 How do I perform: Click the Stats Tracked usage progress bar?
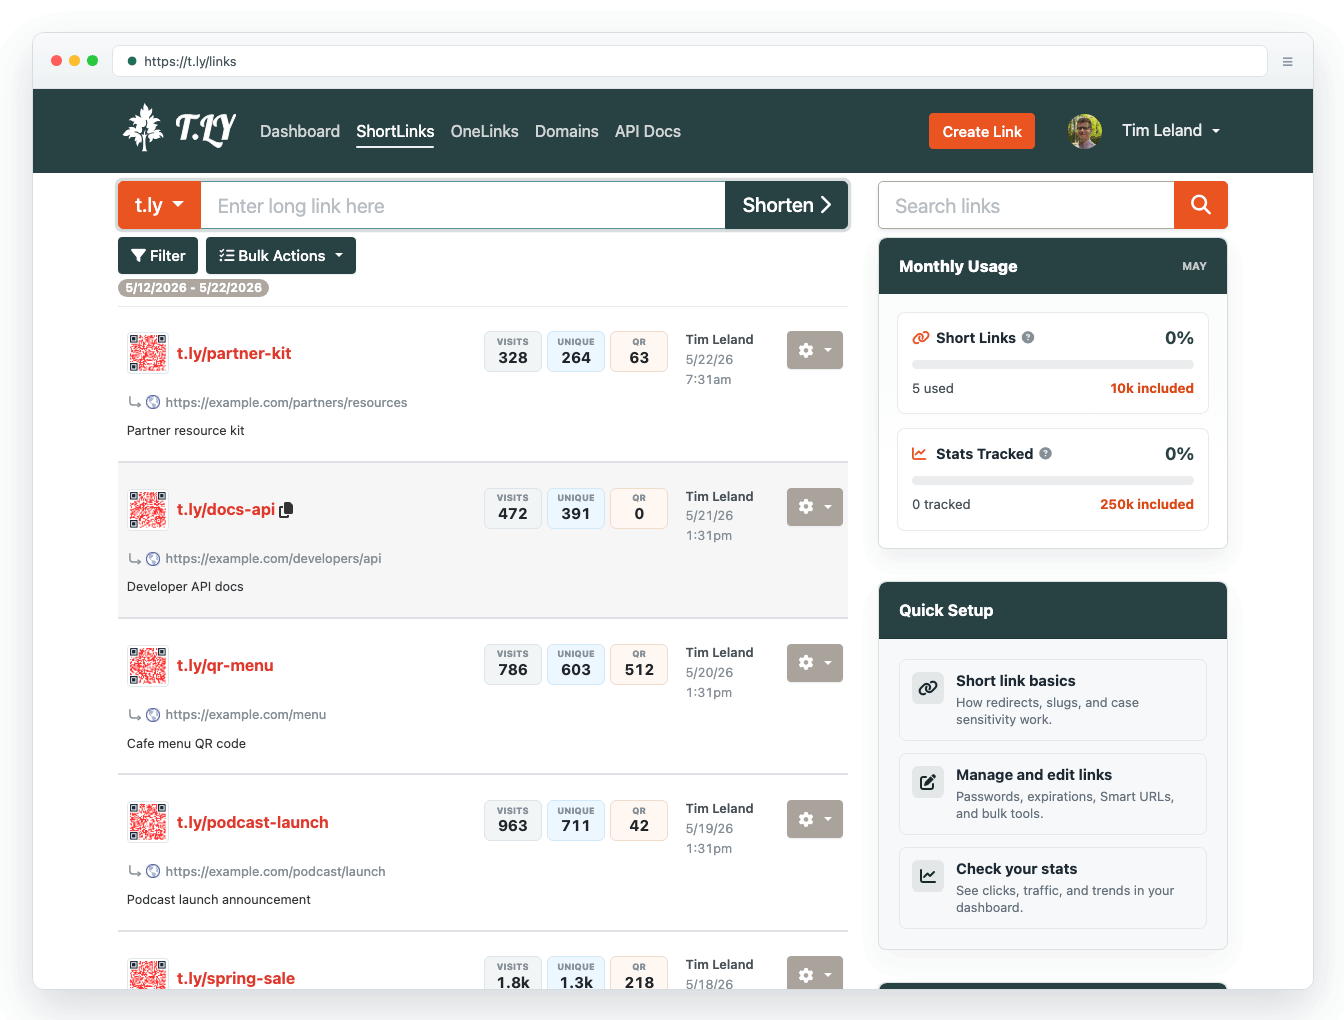(x=1053, y=481)
